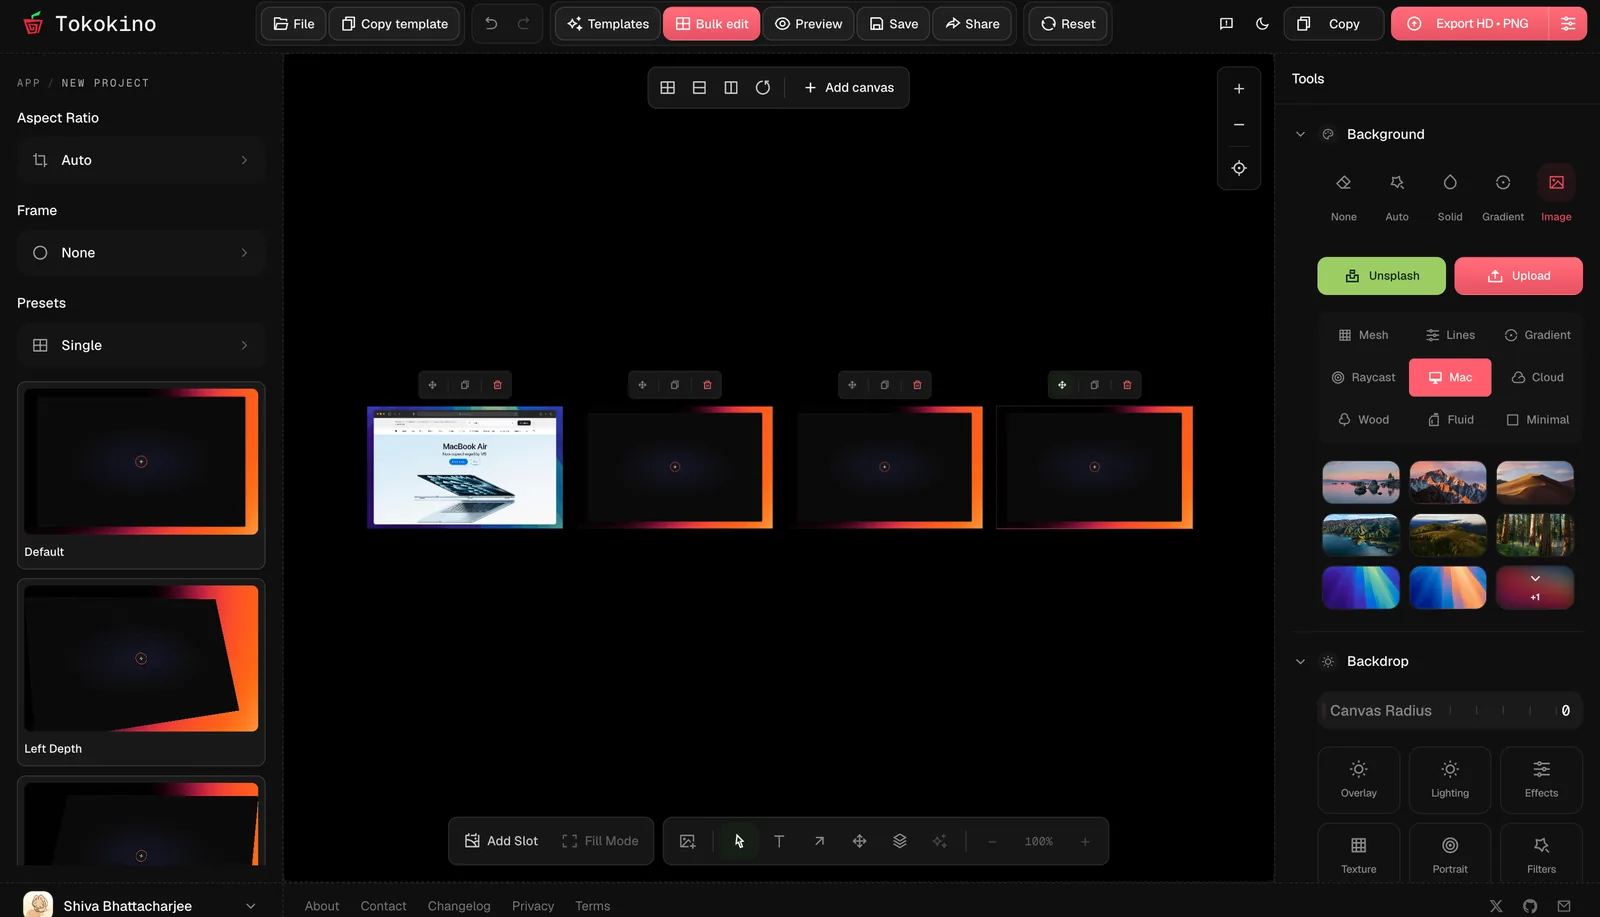Open export settings sliders icon
The height and width of the screenshot is (917, 1600).
[x=1568, y=23]
